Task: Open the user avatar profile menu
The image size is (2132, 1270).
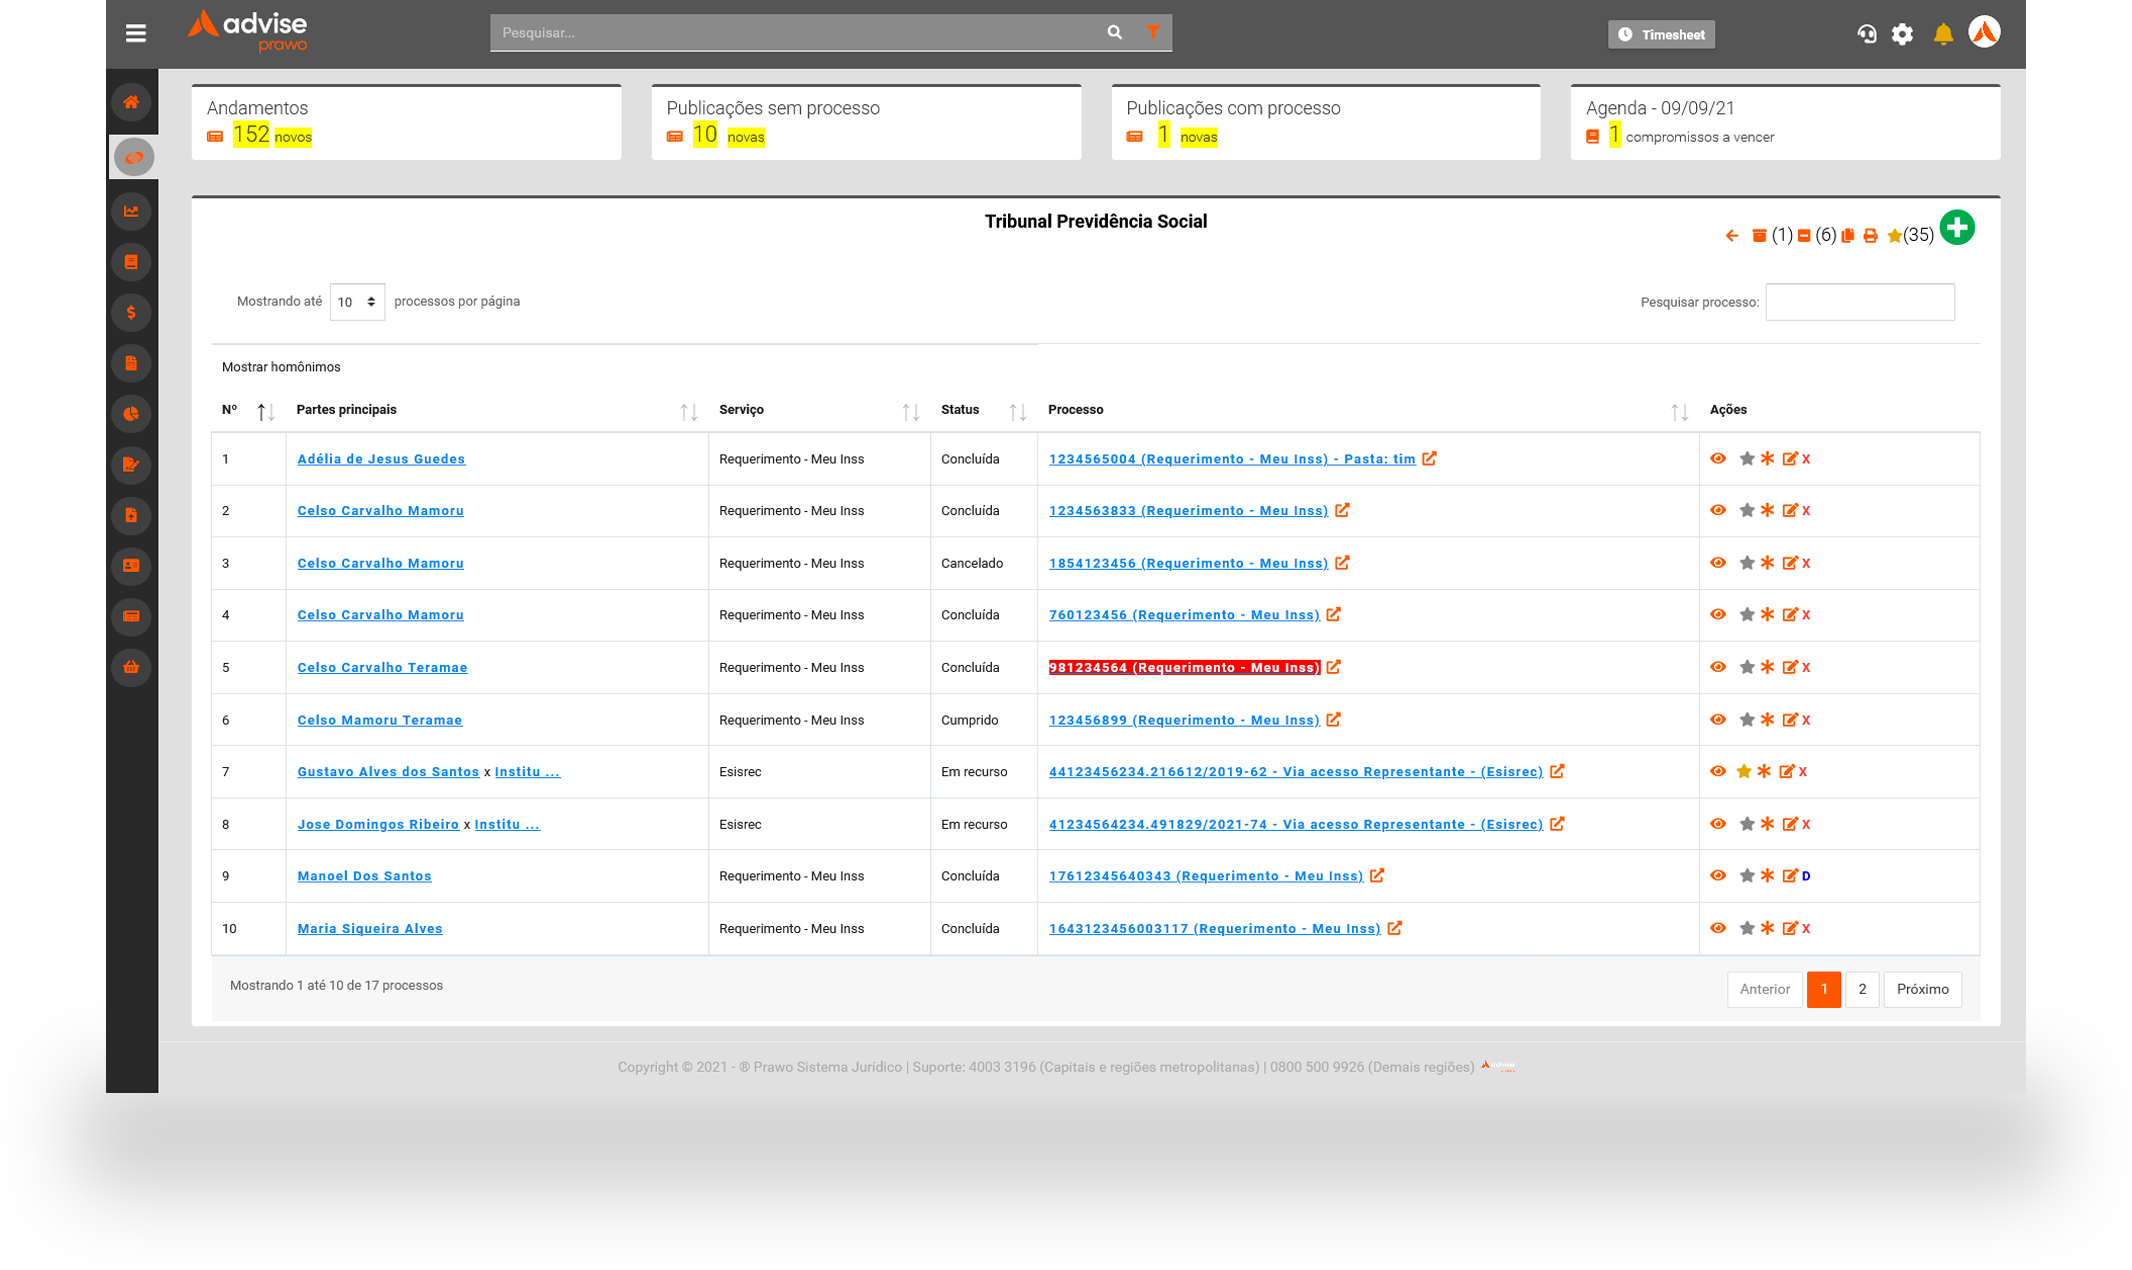Action: tap(1985, 32)
